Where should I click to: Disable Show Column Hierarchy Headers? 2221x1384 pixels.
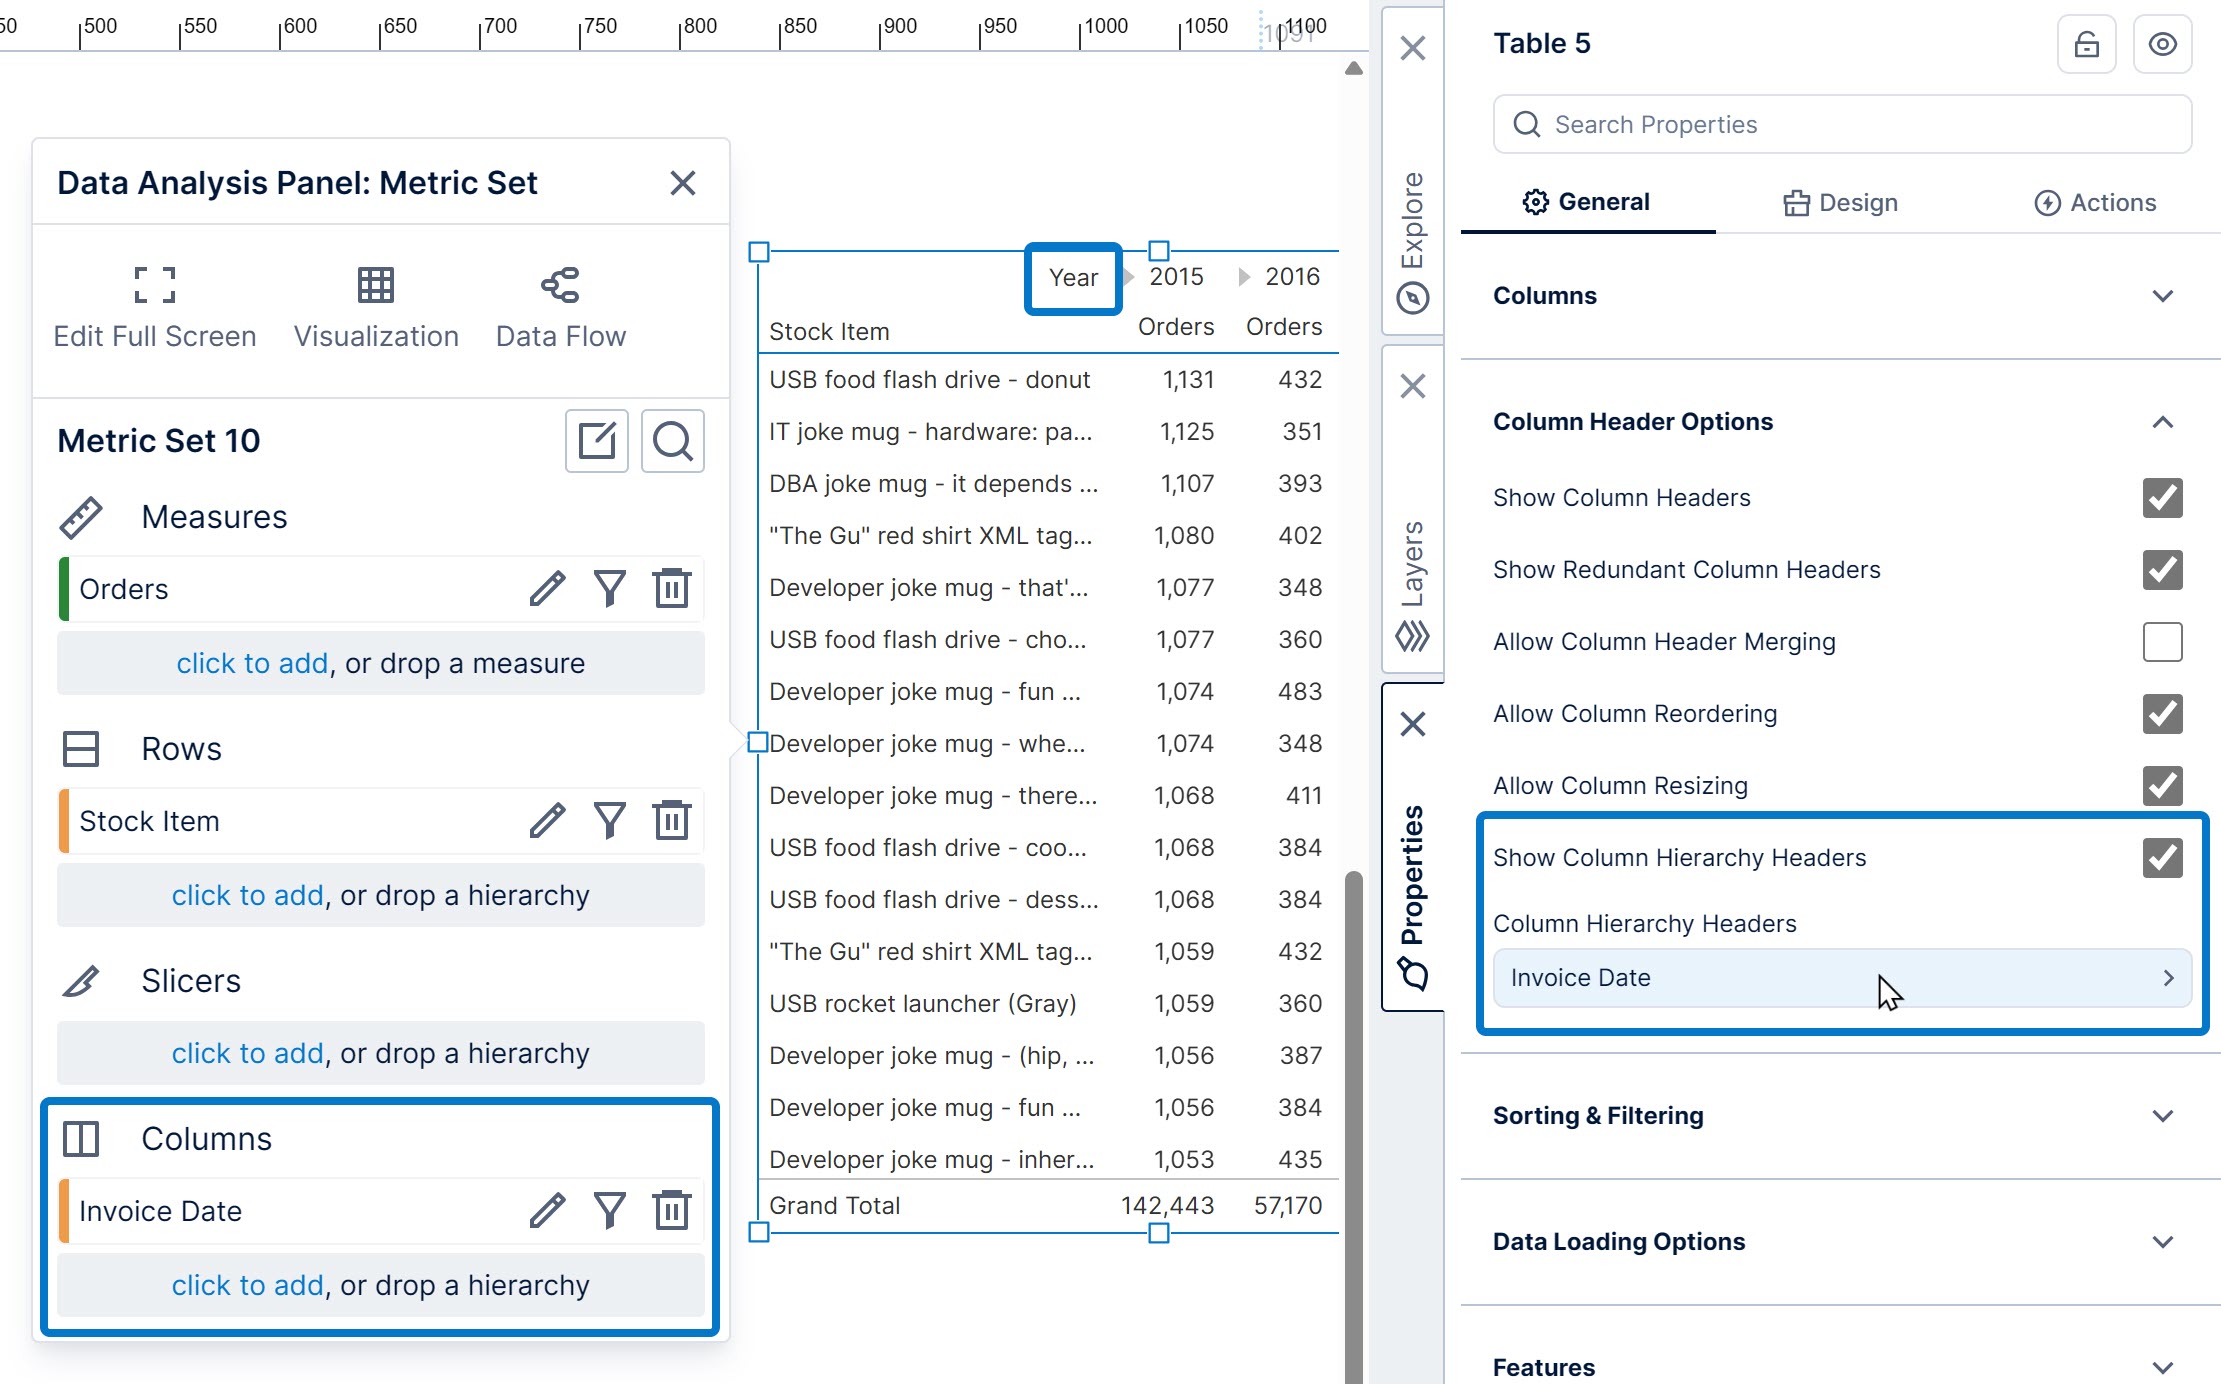tap(2162, 857)
